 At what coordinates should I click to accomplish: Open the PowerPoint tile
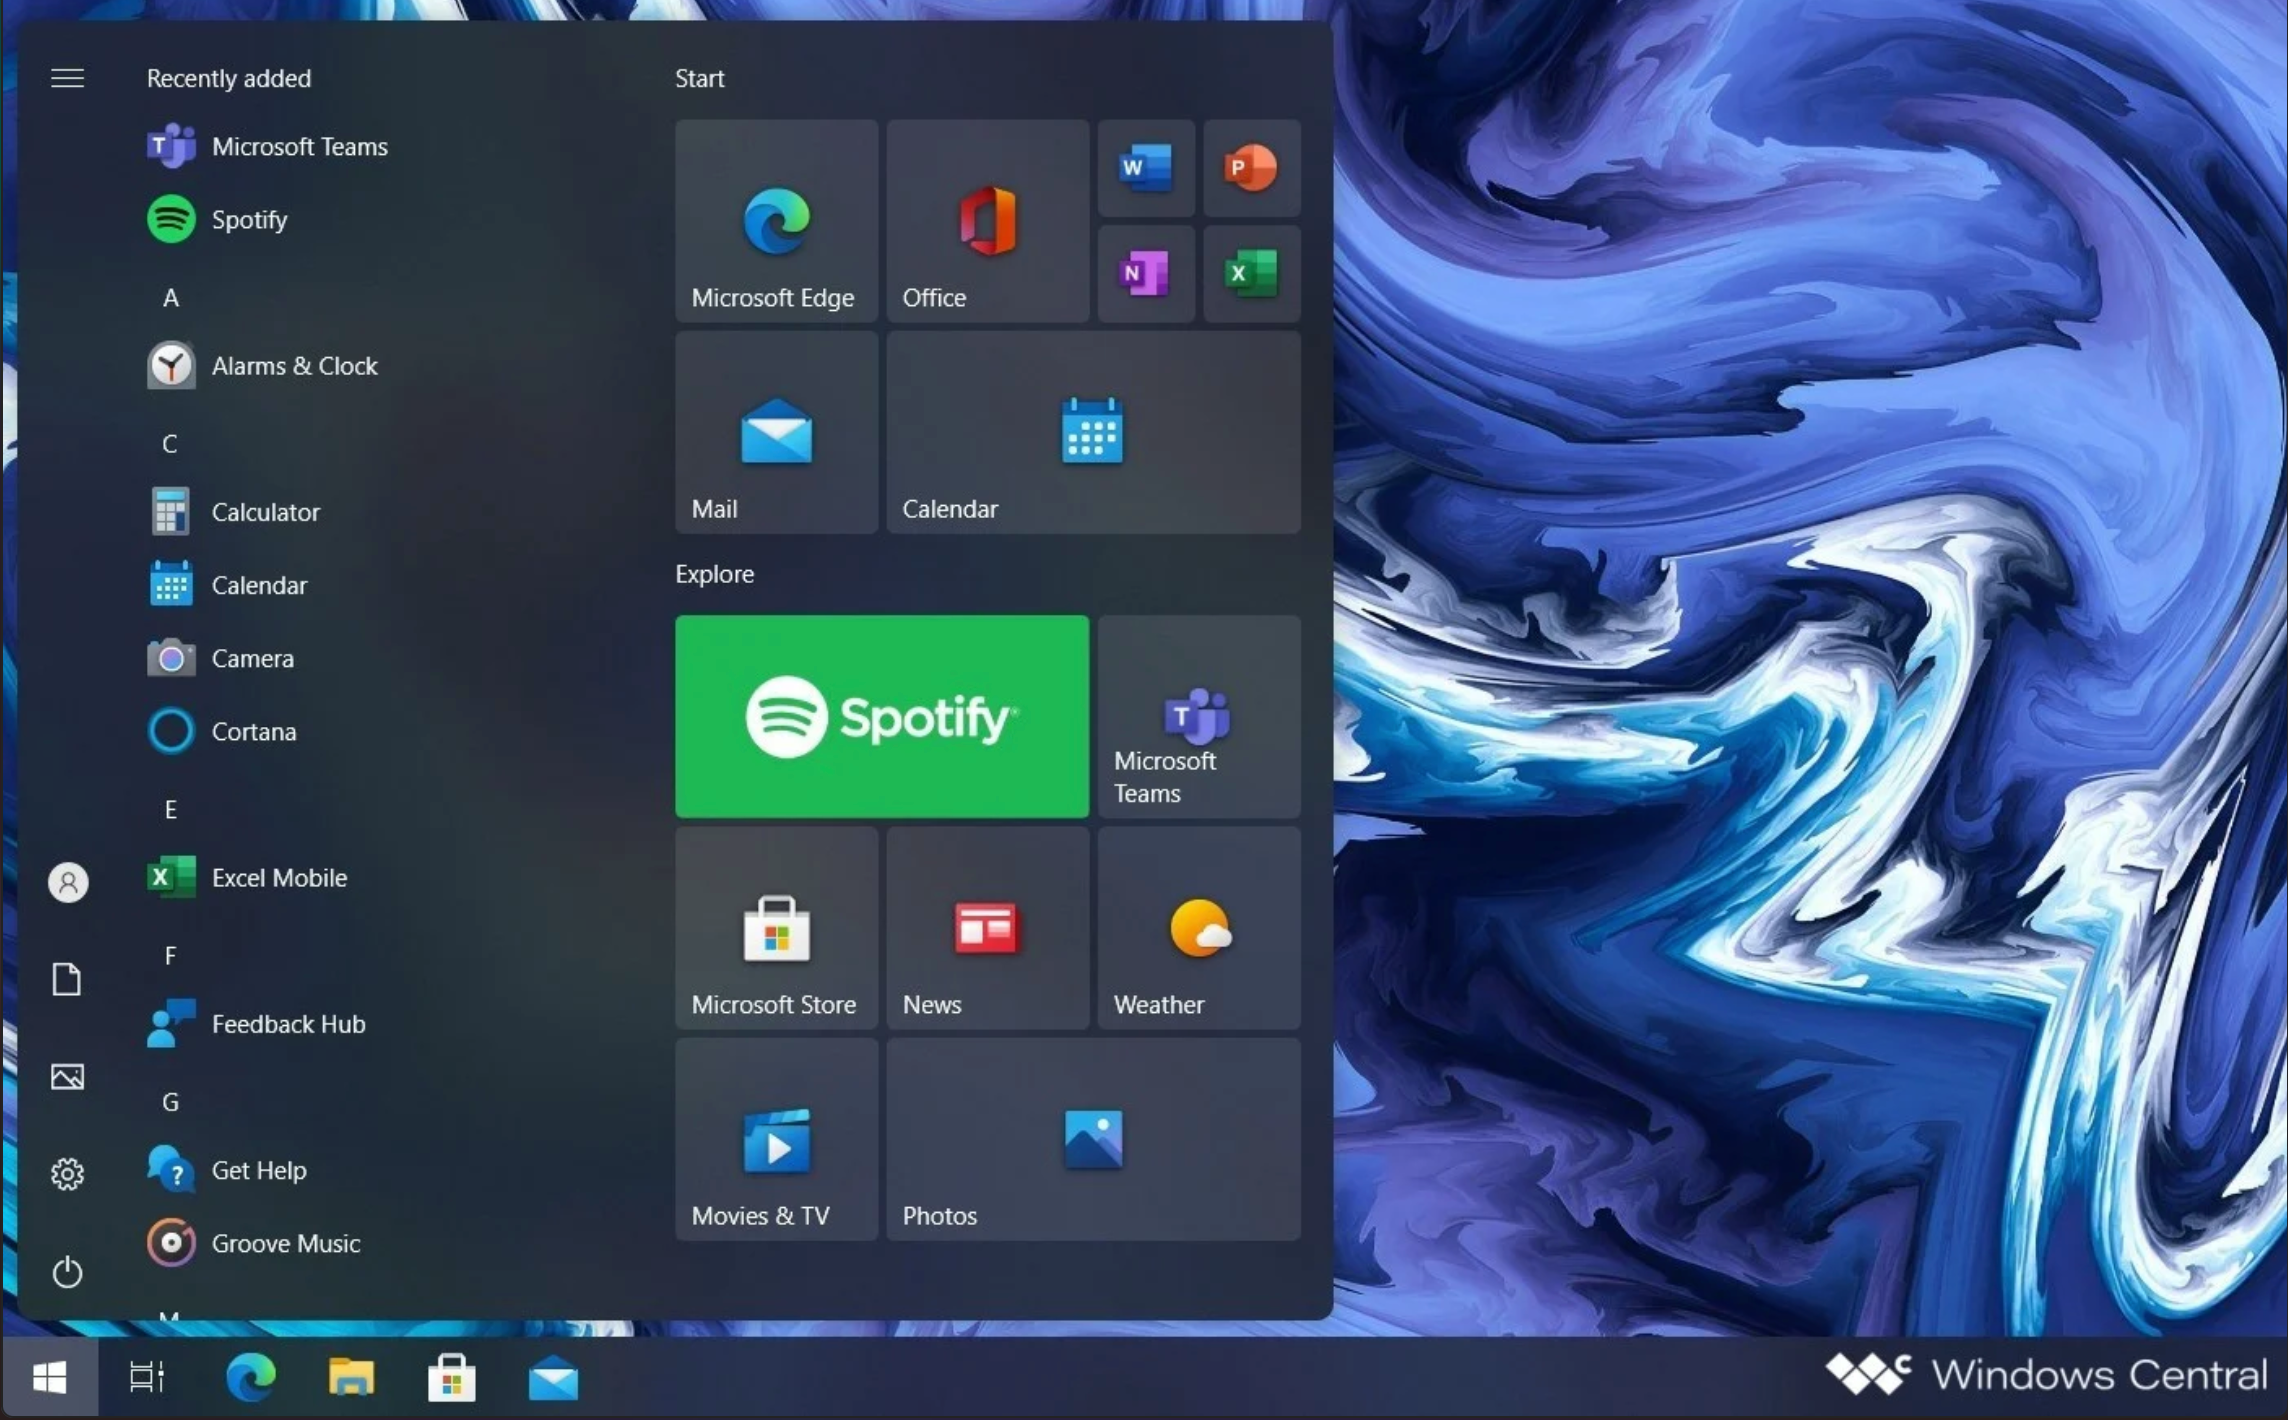(1251, 168)
